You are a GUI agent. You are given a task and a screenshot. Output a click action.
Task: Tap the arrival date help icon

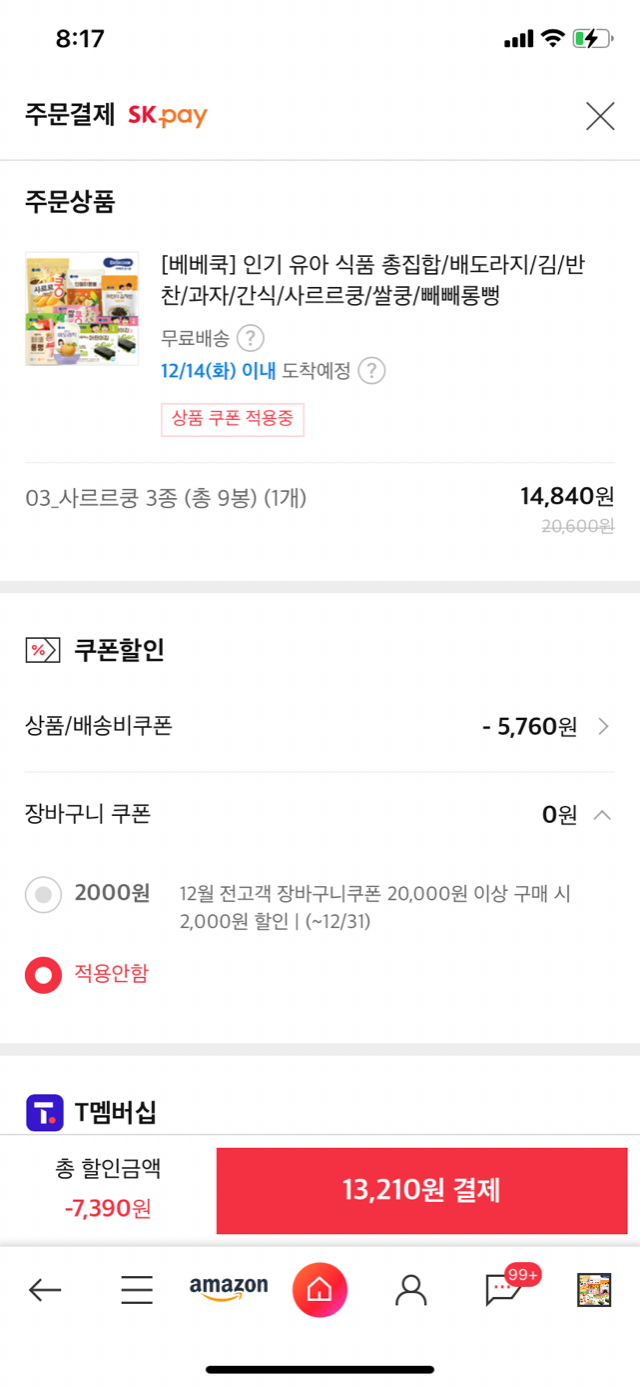(x=371, y=371)
